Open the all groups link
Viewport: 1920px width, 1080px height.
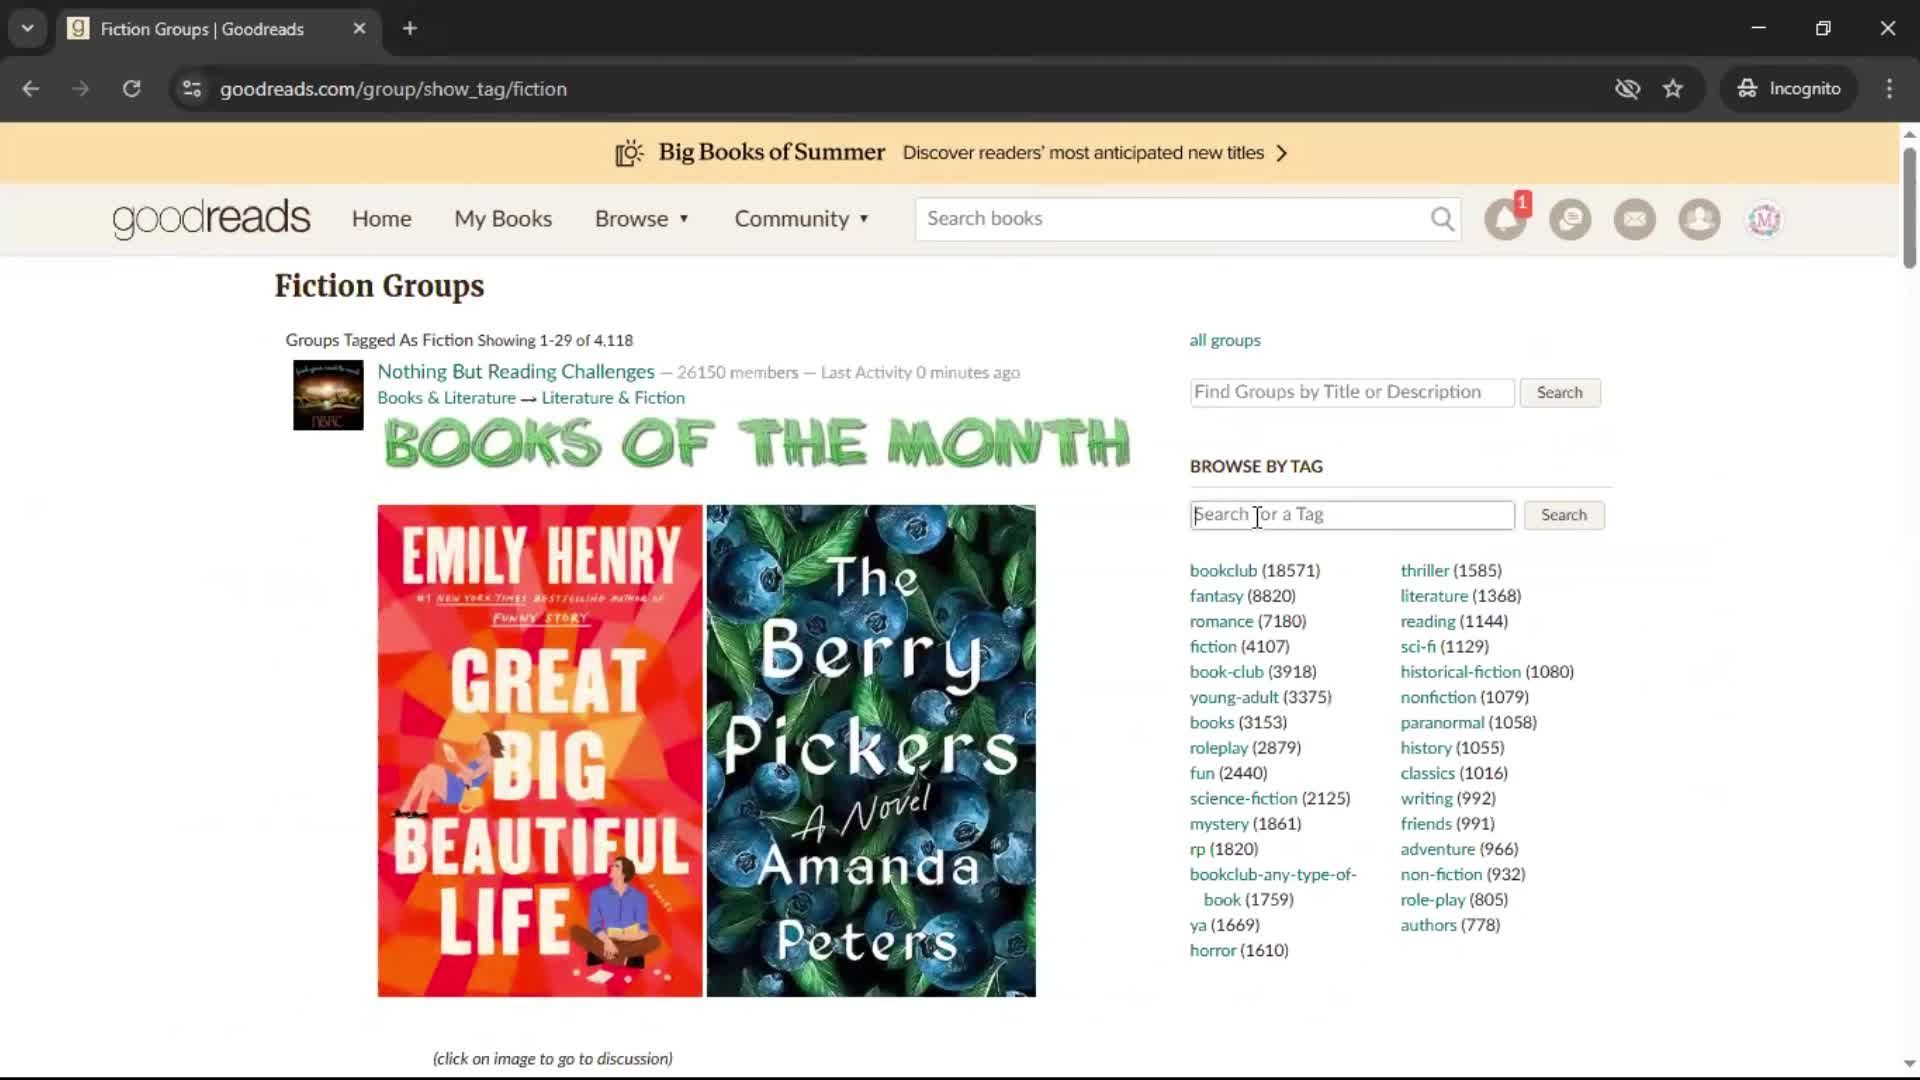(1225, 340)
